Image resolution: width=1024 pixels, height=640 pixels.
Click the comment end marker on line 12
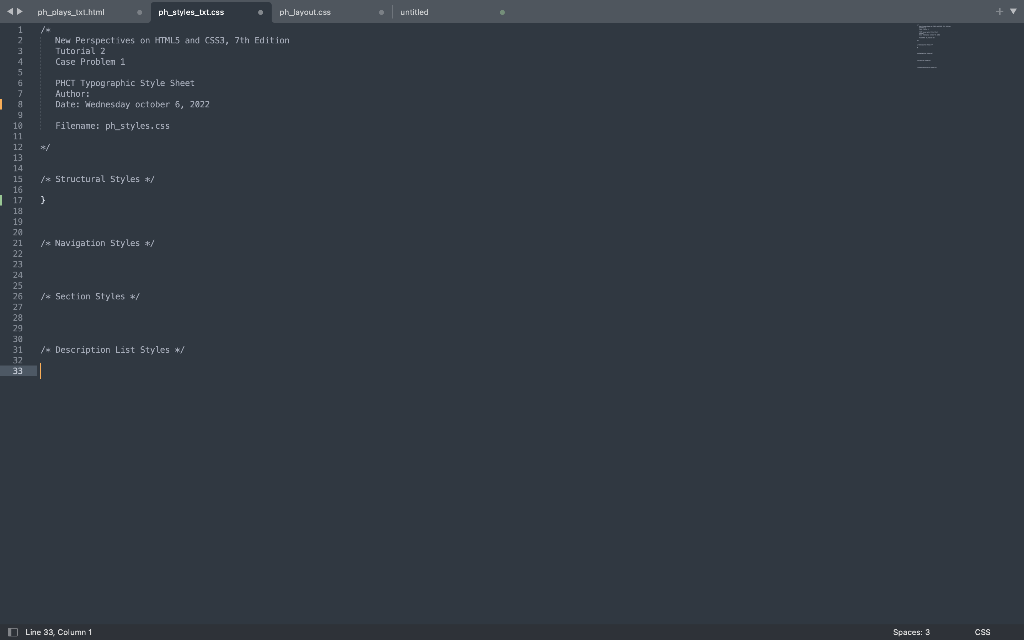(x=45, y=147)
